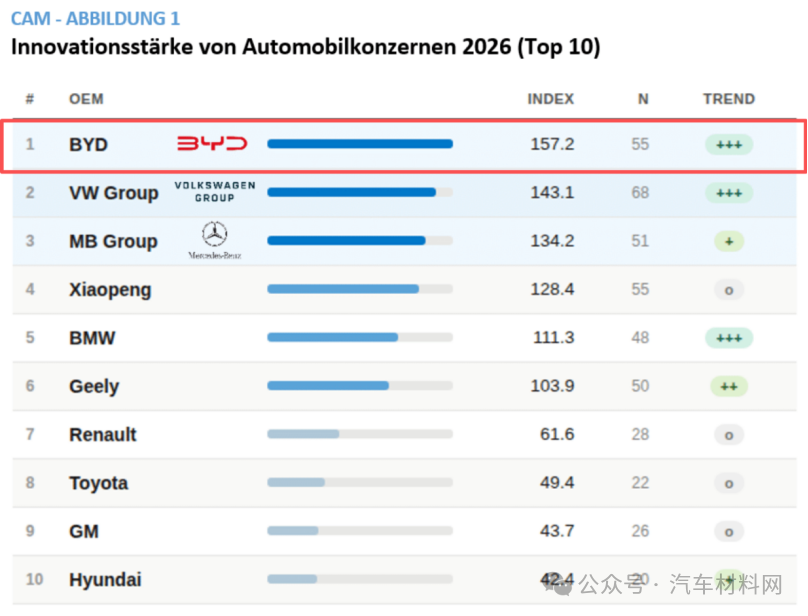This screenshot has width=808, height=616.
Task: Click MB Group's single plus trend badge
Action: tap(729, 241)
